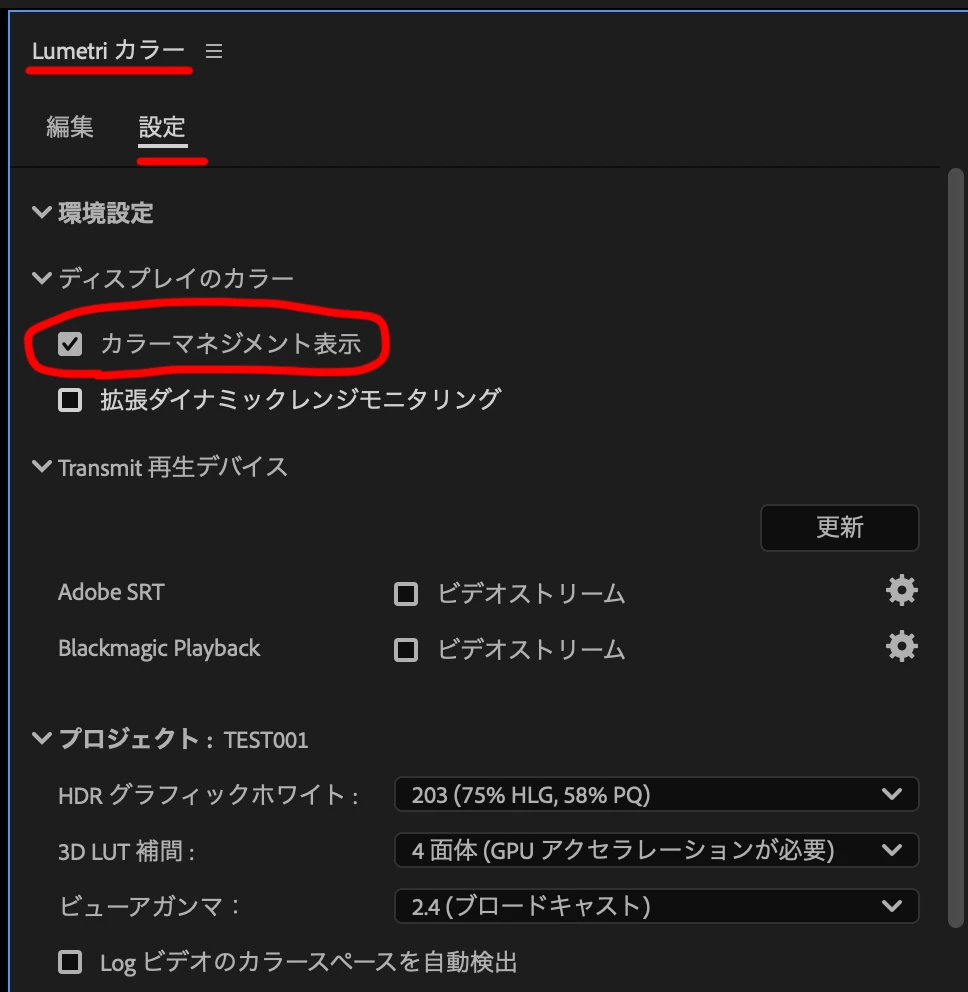Open the HDR グラフィックホワイト dropdown
The width and height of the screenshot is (968, 992).
click(656, 794)
